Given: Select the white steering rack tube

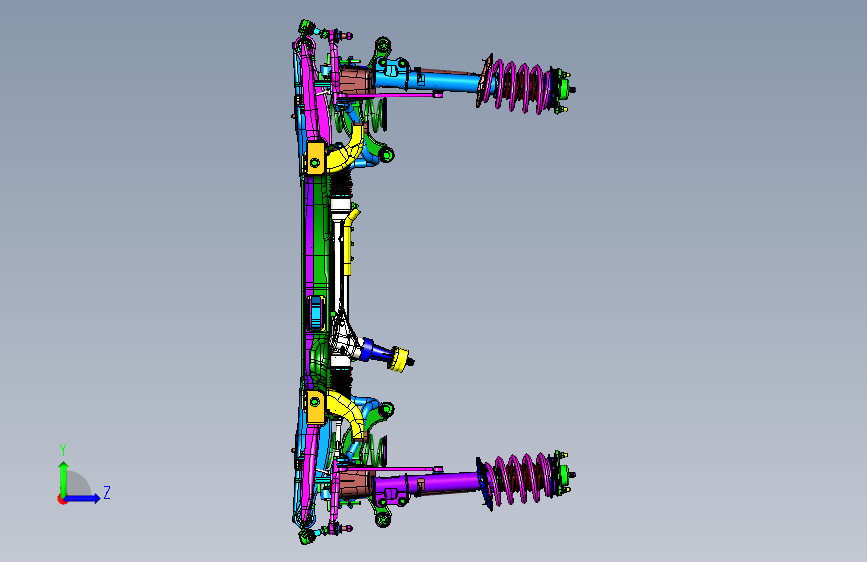Looking at the screenshot, I should (338, 266).
